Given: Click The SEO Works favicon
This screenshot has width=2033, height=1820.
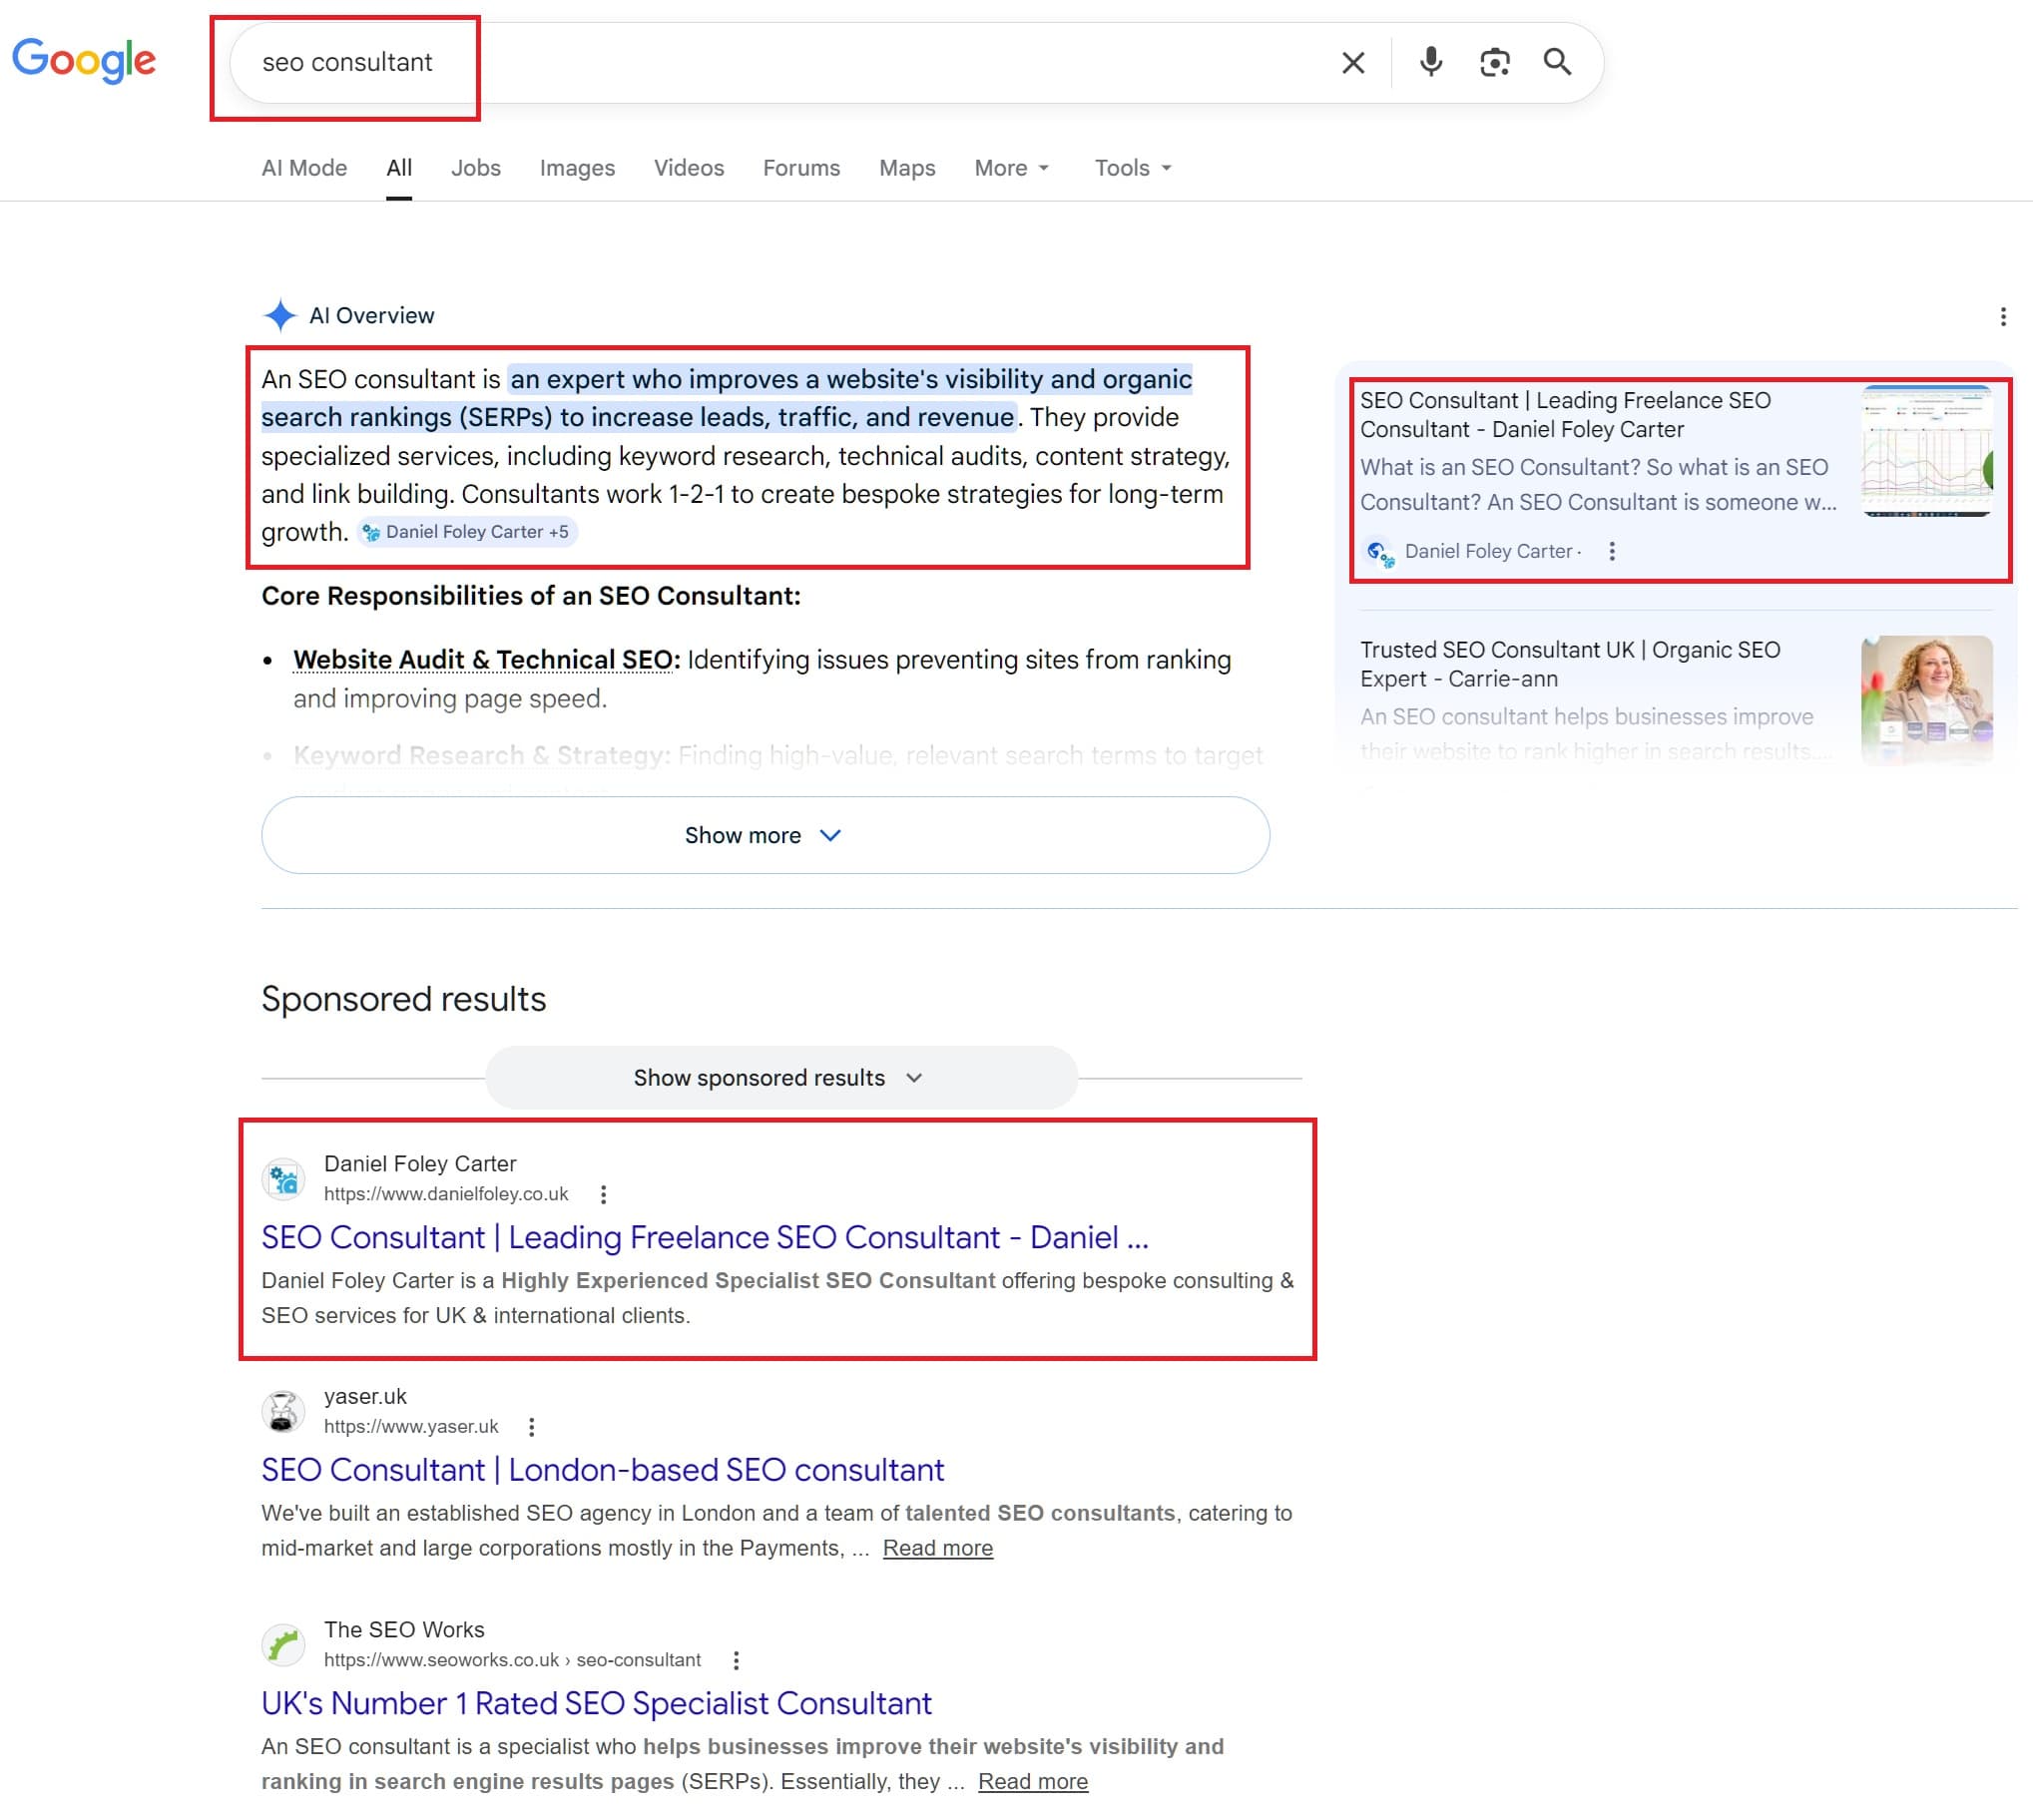Looking at the screenshot, I should pos(283,1644).
